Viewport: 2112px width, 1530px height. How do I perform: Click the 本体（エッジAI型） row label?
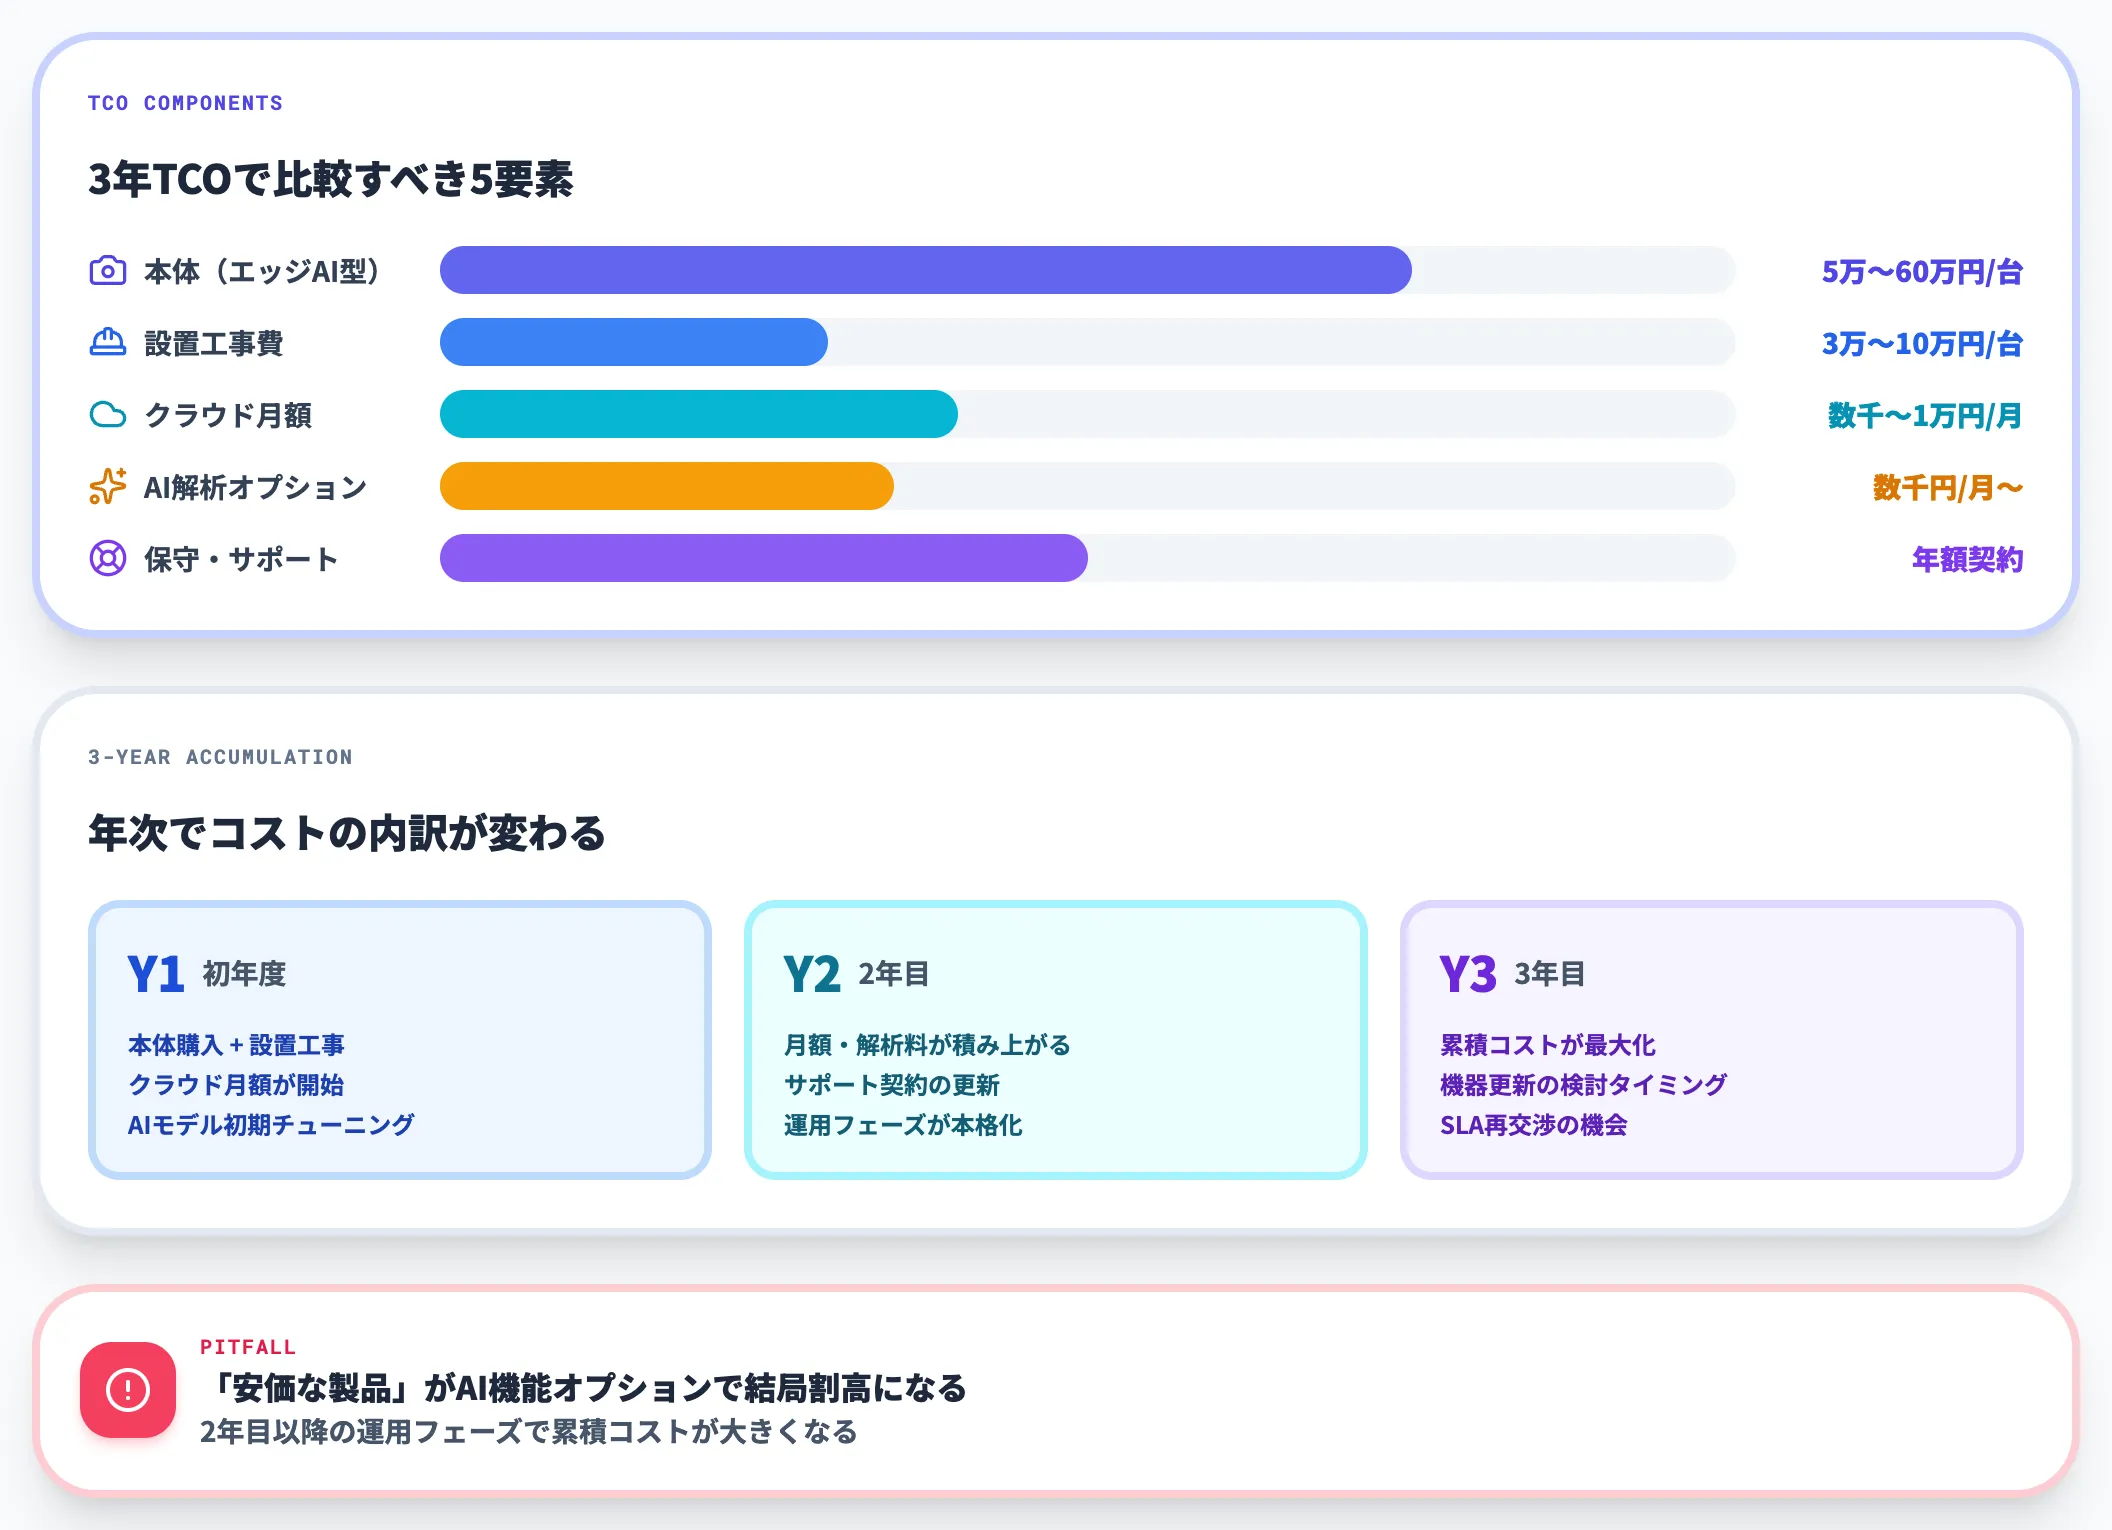[262, 271]
